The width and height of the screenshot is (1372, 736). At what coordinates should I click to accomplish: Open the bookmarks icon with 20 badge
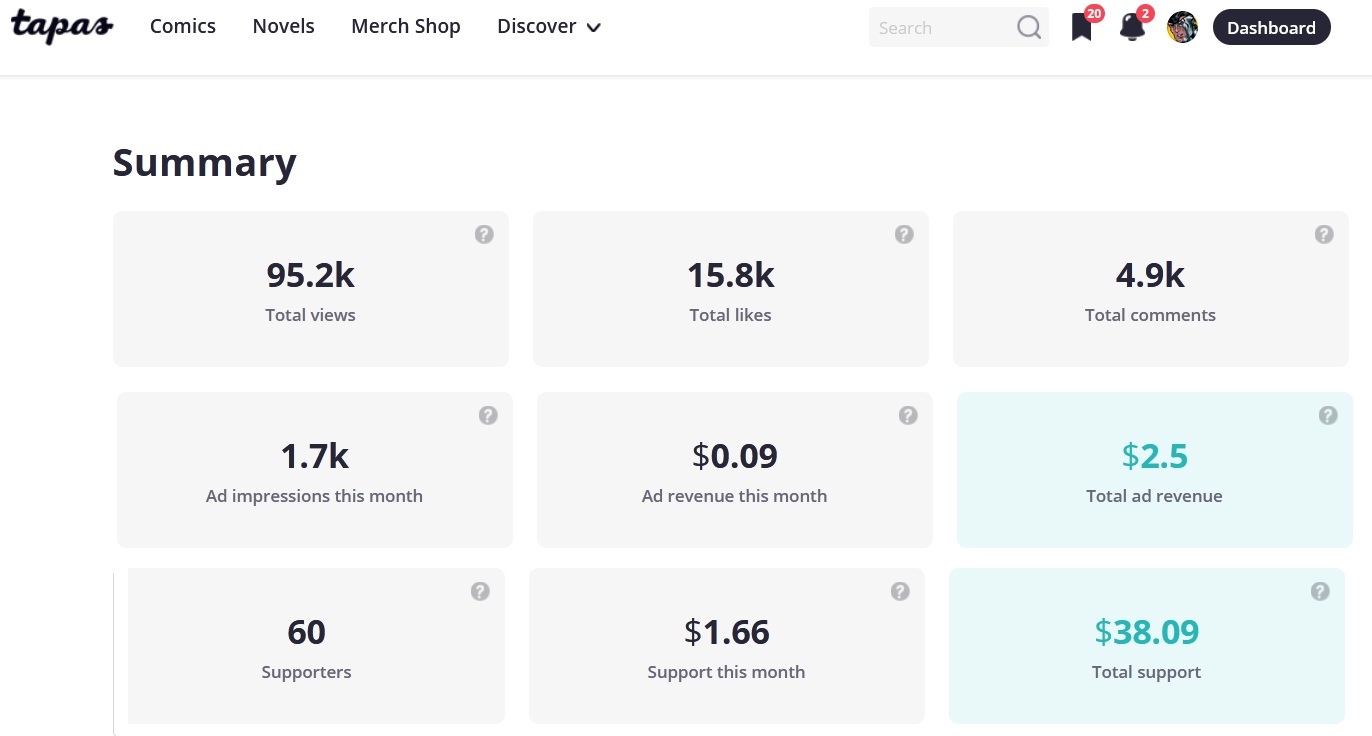1081,27
